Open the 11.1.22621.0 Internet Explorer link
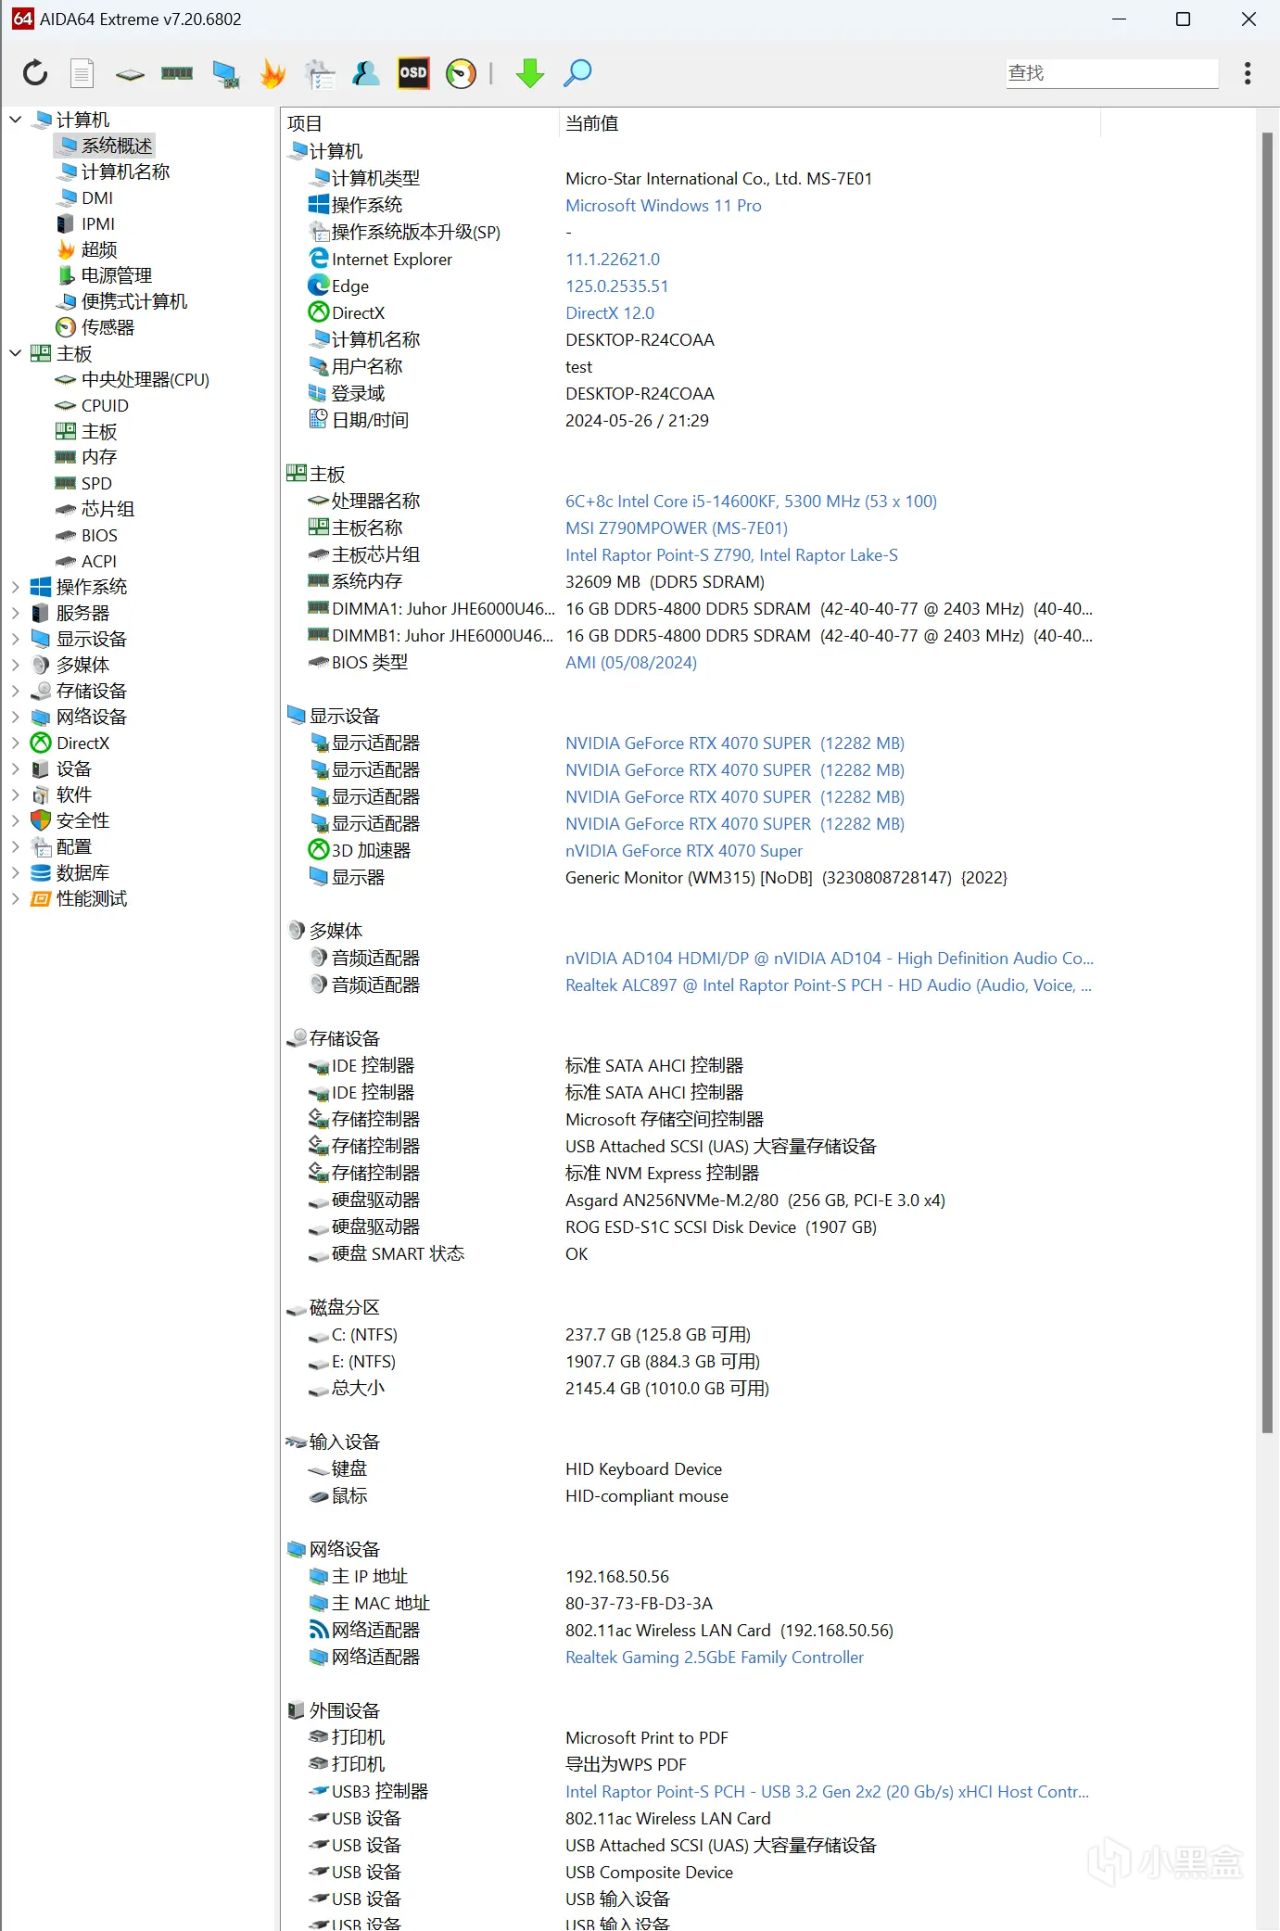The height and width of the screenshot is (1931, 1280). 612,259
